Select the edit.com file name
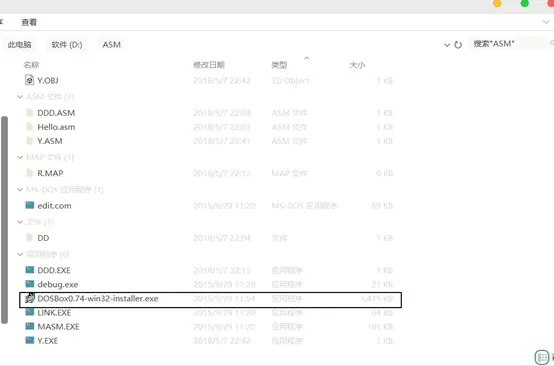This screenshot has width=554, height=366. [x=54, y=206]
